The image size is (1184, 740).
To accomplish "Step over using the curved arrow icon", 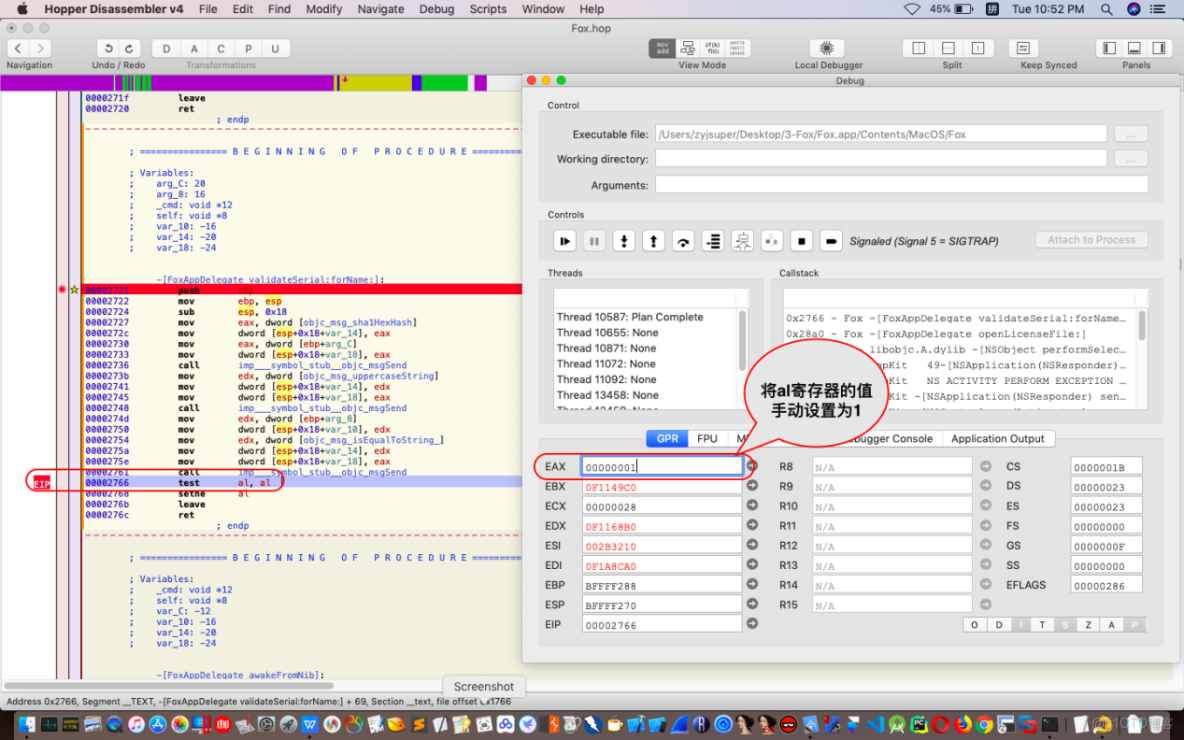I will [684, 240].
